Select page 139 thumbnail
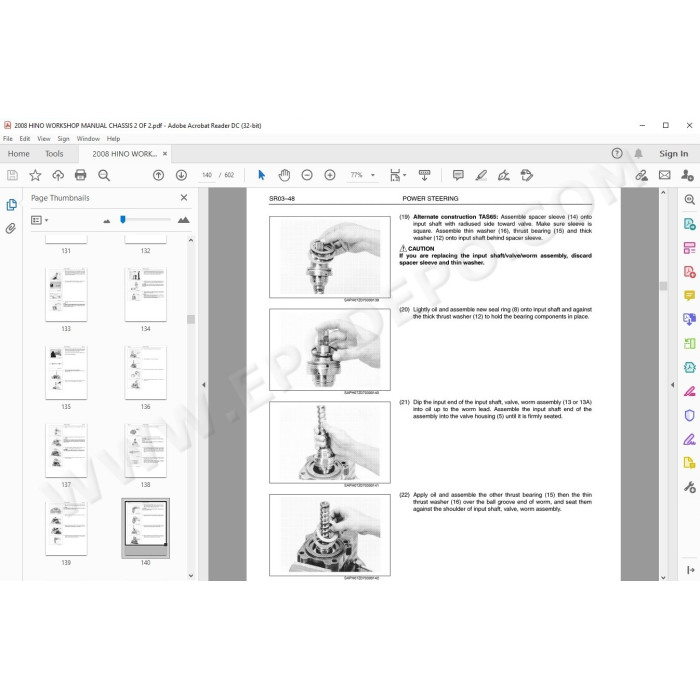The height and width of the screenshot is (700, 700). point(66,528)
